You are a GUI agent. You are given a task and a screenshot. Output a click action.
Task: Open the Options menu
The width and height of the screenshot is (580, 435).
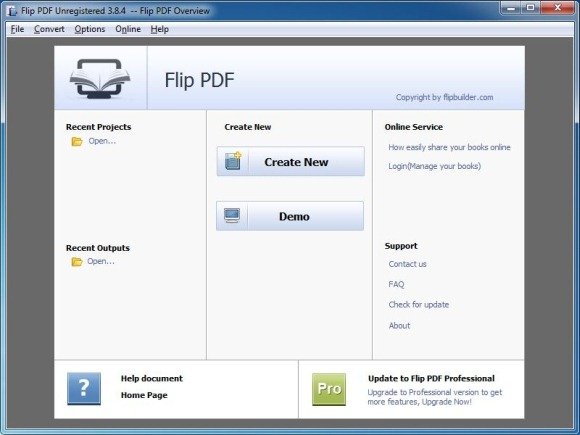[90, 29]
